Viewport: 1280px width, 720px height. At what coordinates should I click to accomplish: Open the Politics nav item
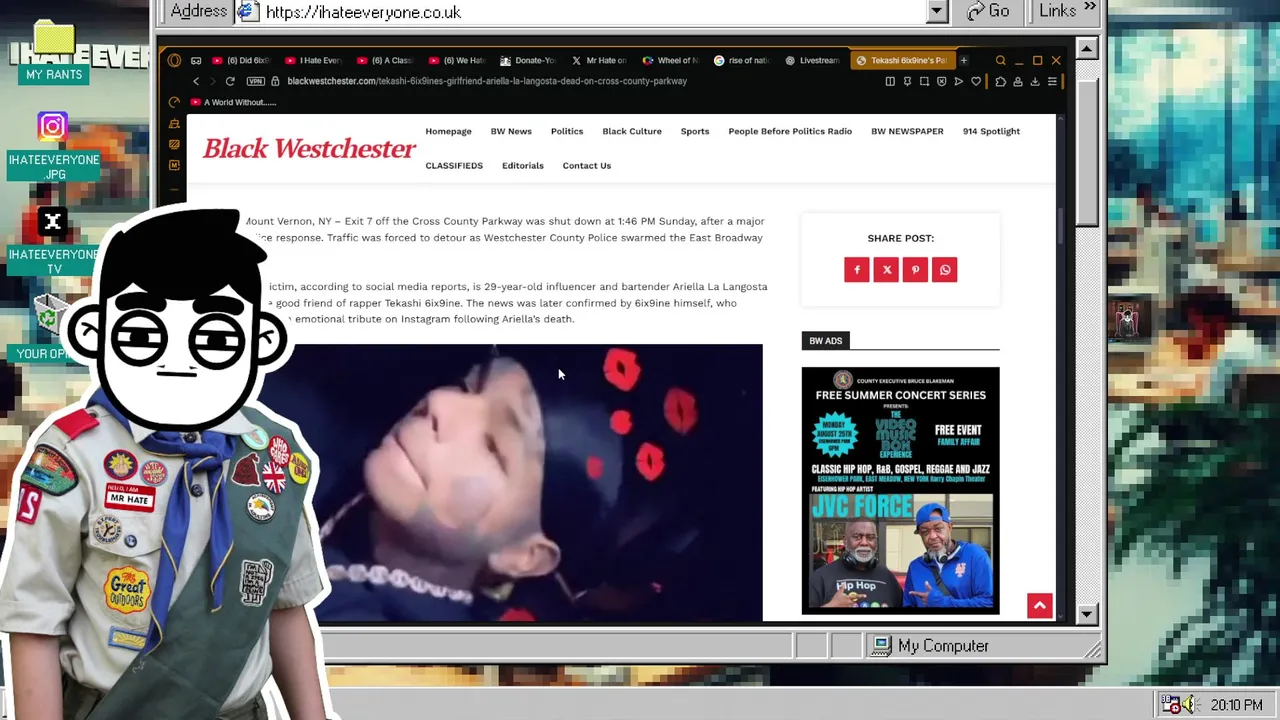pyautogui.click(x=567, y=131)
